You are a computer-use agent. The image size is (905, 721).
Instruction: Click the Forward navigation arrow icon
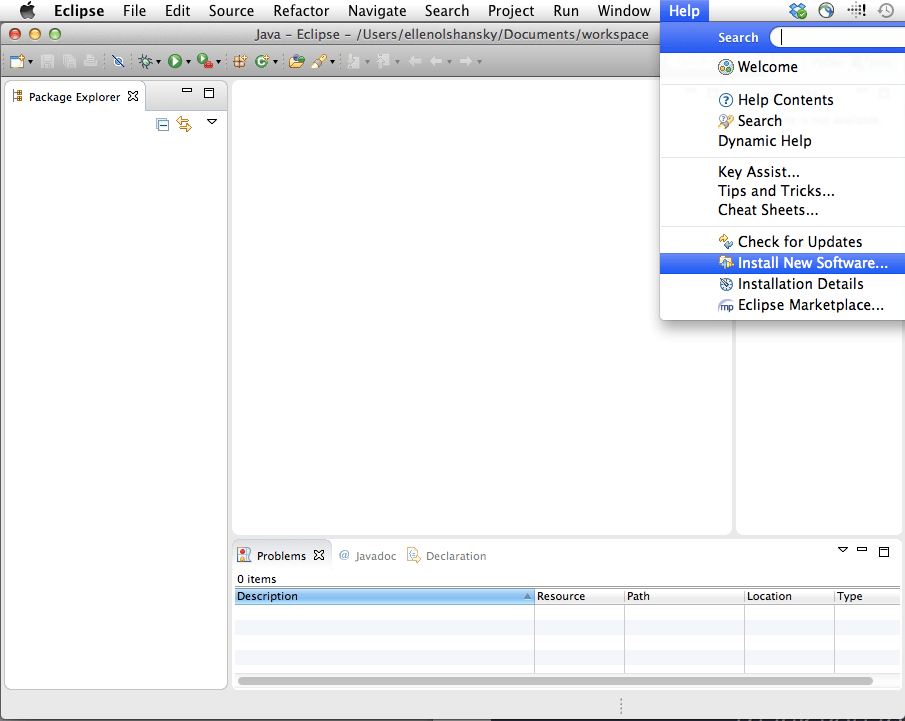point(466,61)
